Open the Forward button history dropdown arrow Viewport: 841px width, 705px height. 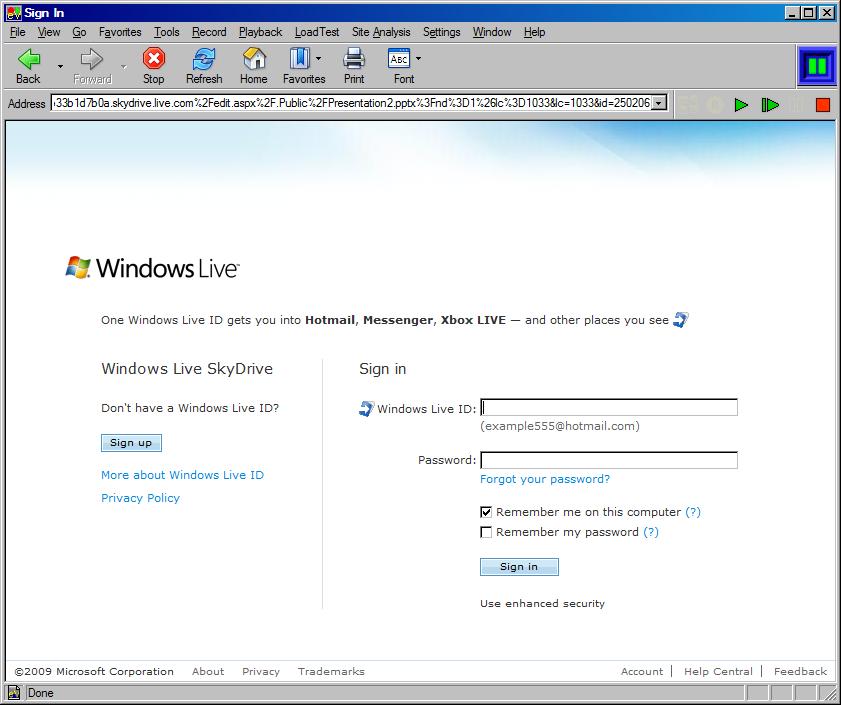(123, 67)
